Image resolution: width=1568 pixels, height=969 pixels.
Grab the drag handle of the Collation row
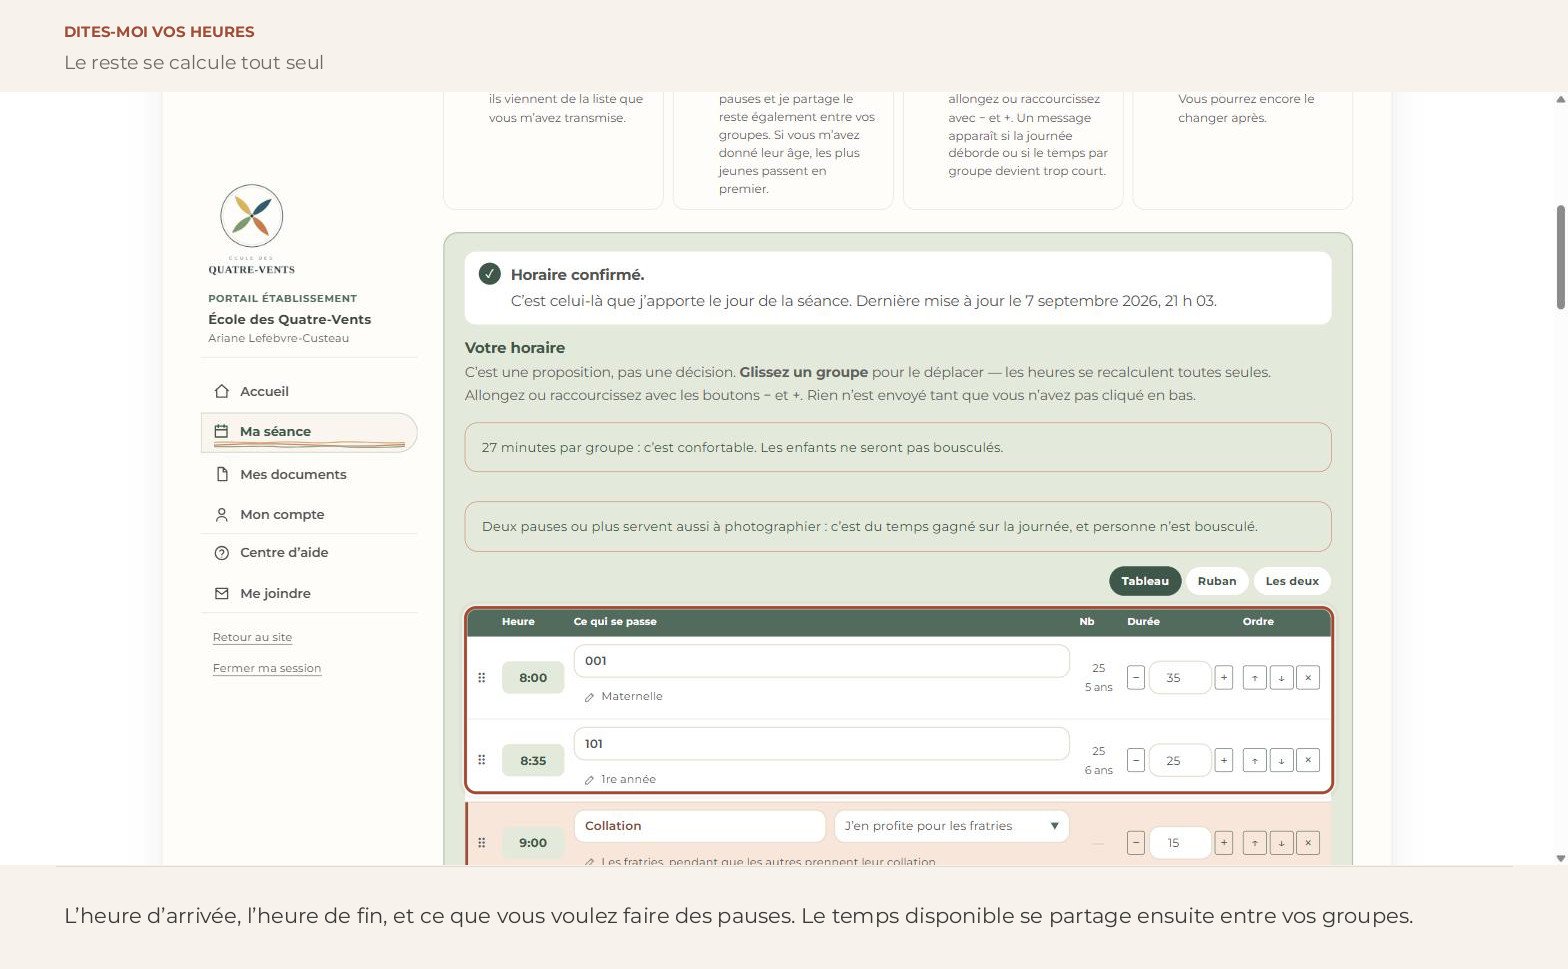pyautogui.click(x=482, y=843)
